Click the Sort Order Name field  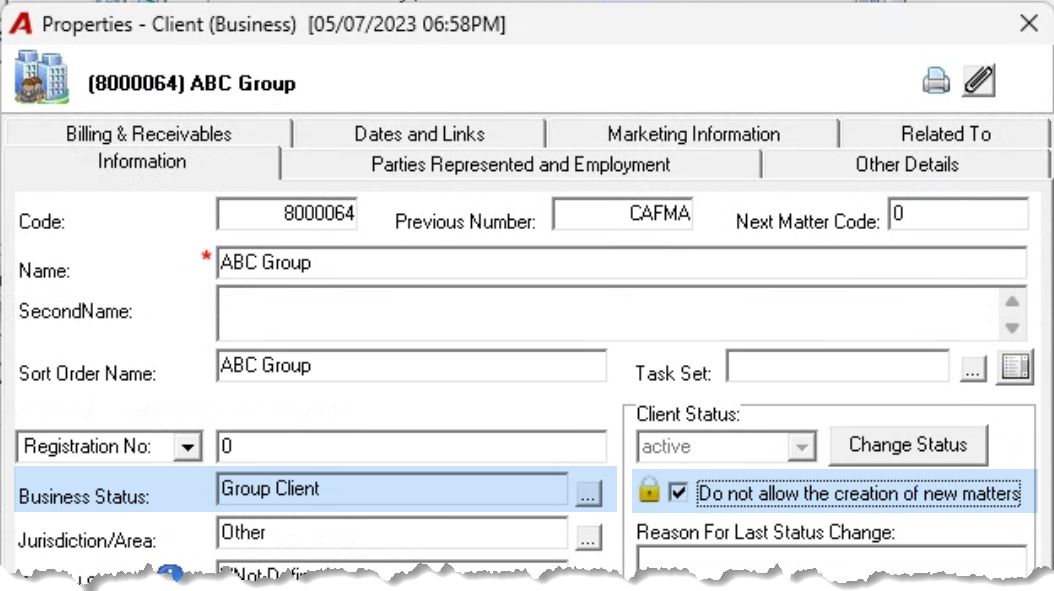tap(411, 366)
